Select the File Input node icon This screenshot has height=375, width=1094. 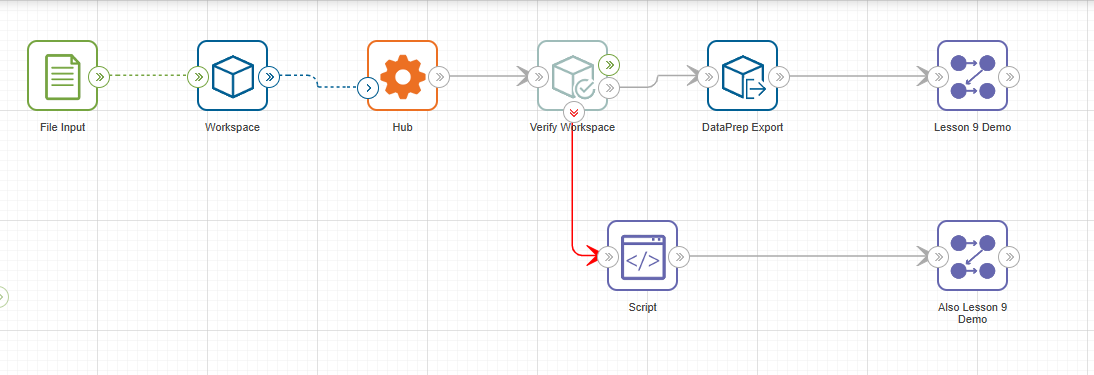[62, 75]
